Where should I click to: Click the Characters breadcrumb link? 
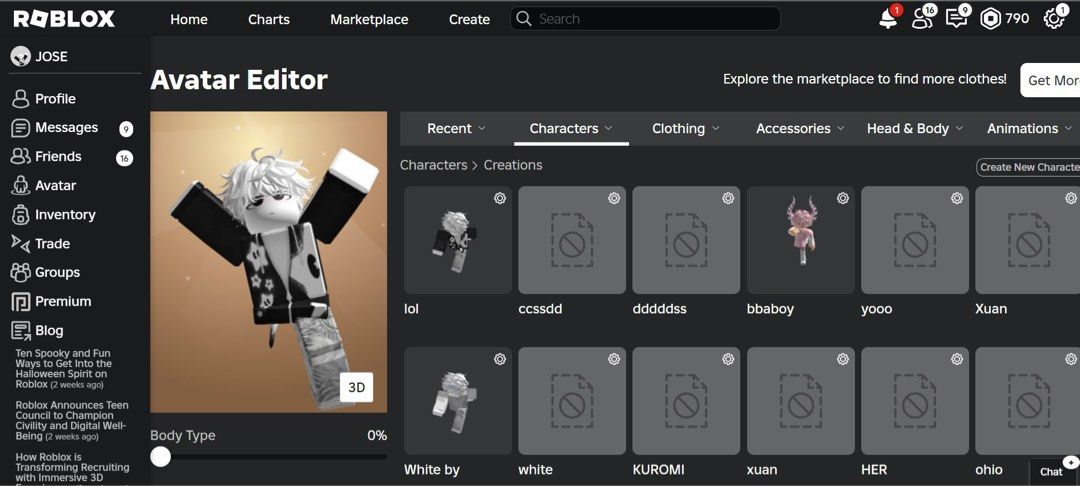pos(434,165)
